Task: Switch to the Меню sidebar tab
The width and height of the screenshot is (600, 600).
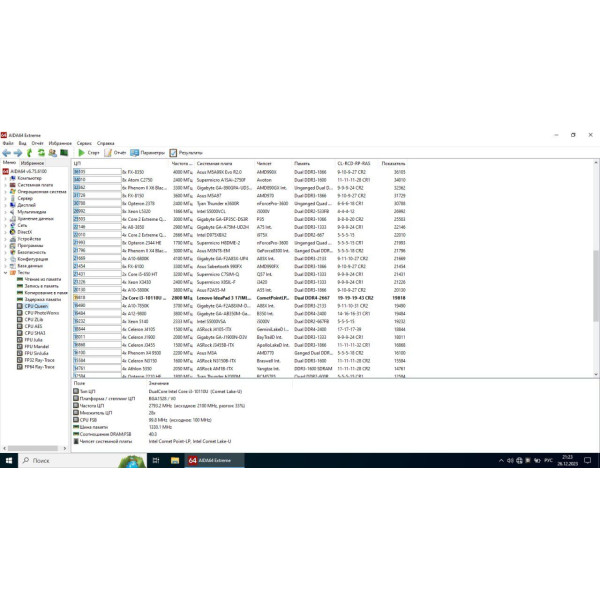Action: pyautogui.click(x=9, y=163)
